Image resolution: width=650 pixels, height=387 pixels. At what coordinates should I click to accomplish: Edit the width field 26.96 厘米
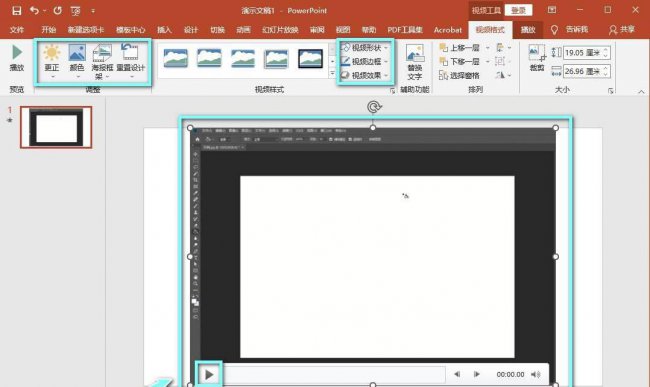pos(582,71)
